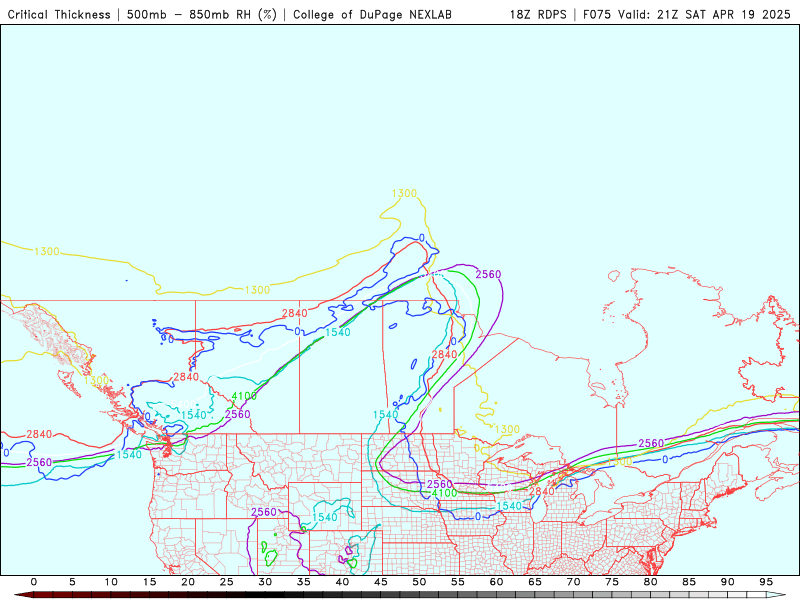Click the "80" scale value on the colorbar
The width and height of the screenshot is (800, 600).
[650, 582]
